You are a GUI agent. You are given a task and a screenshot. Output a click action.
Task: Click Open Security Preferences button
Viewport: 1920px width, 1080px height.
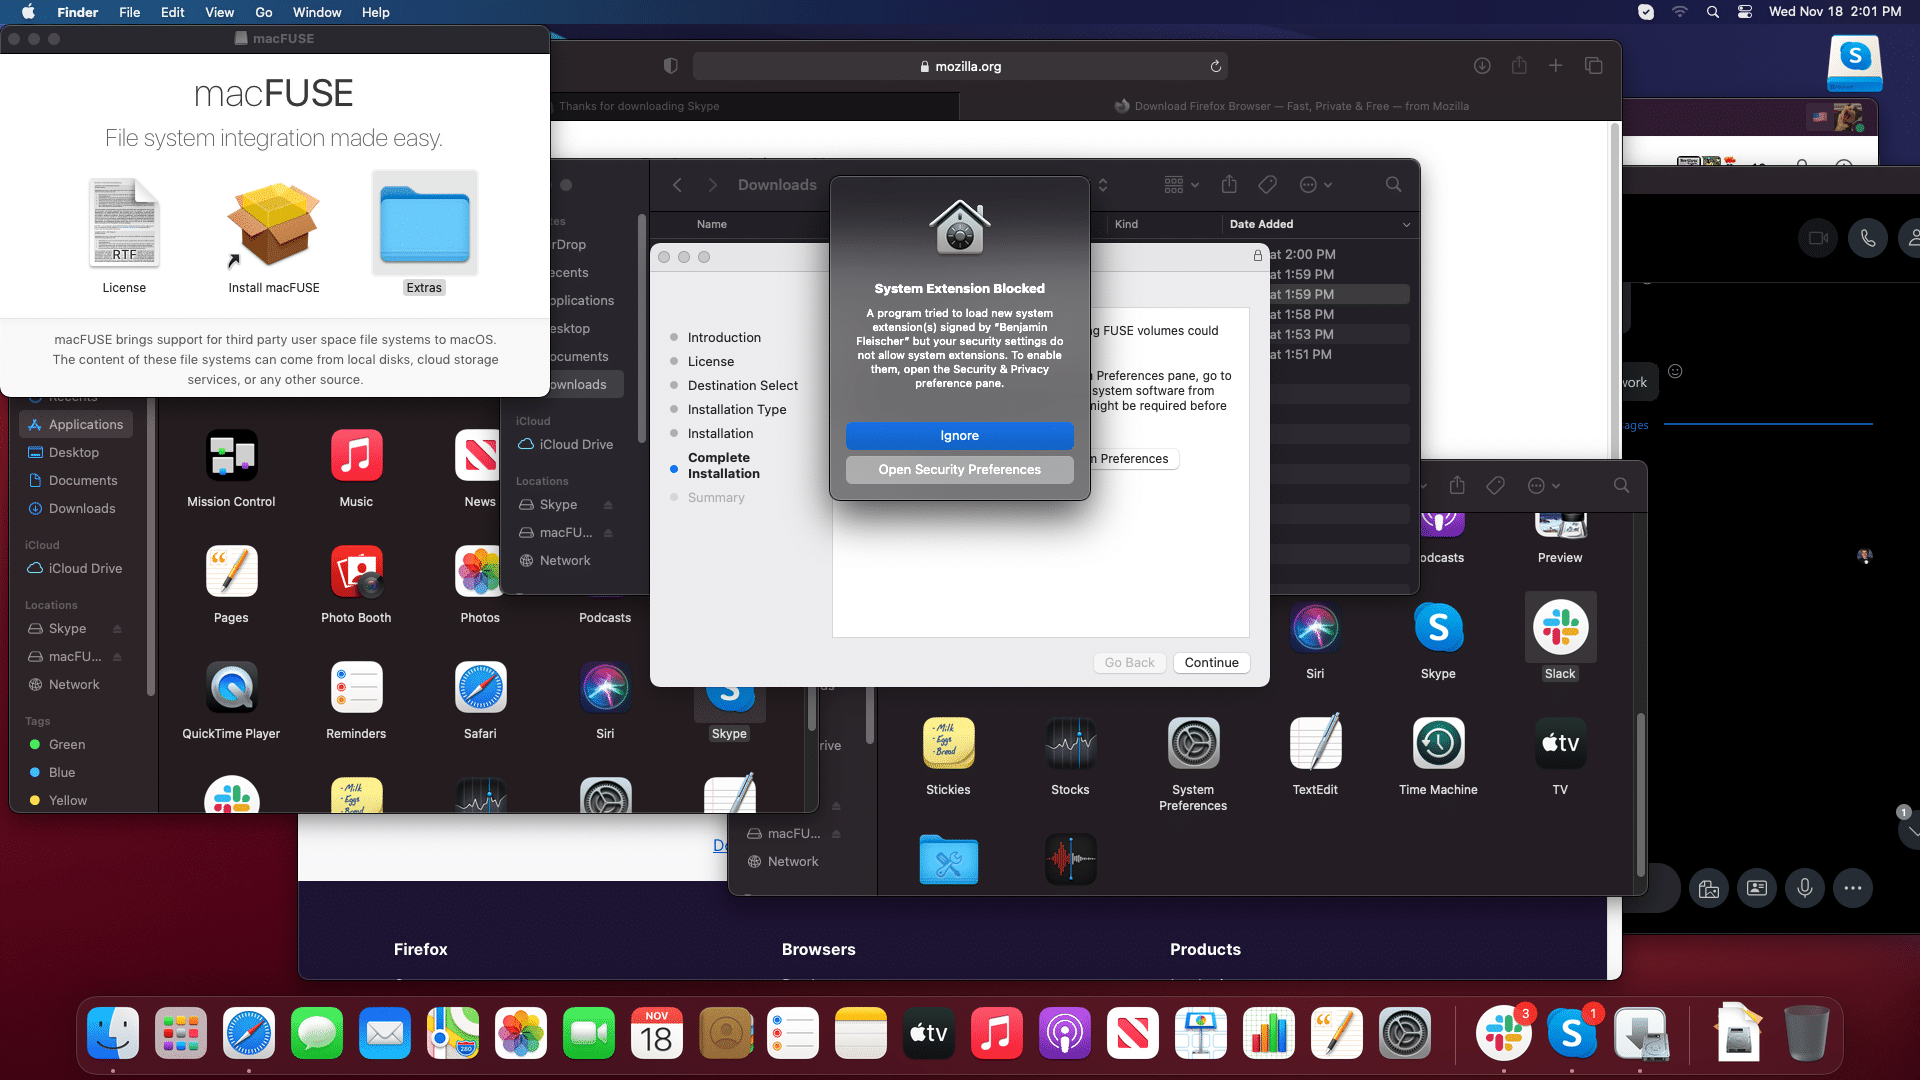[959, 470]
